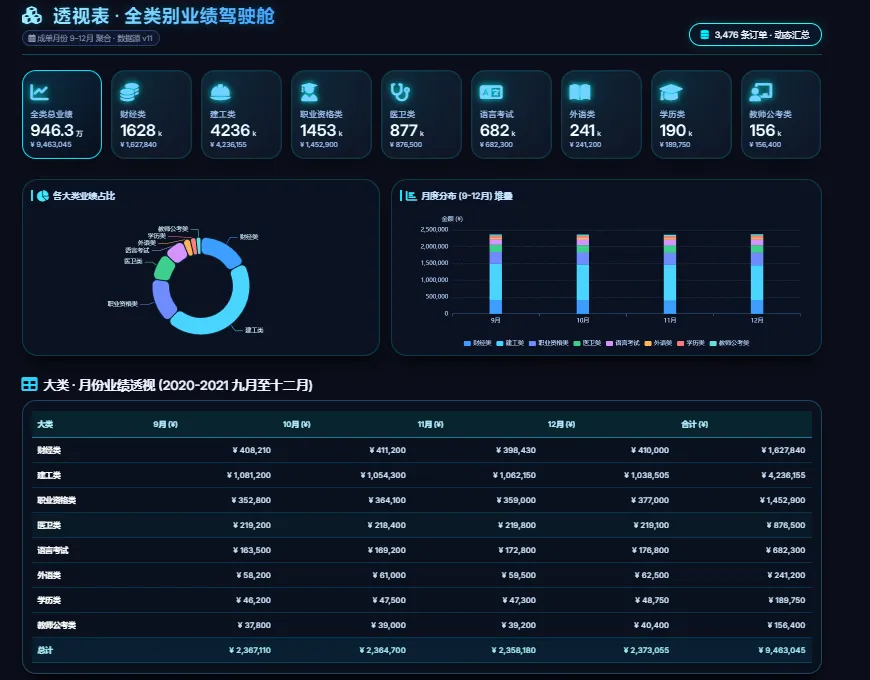The image size is (870, 680).
Task: Toggle 医卫类 in the bar chart legend
Action: 588,343
